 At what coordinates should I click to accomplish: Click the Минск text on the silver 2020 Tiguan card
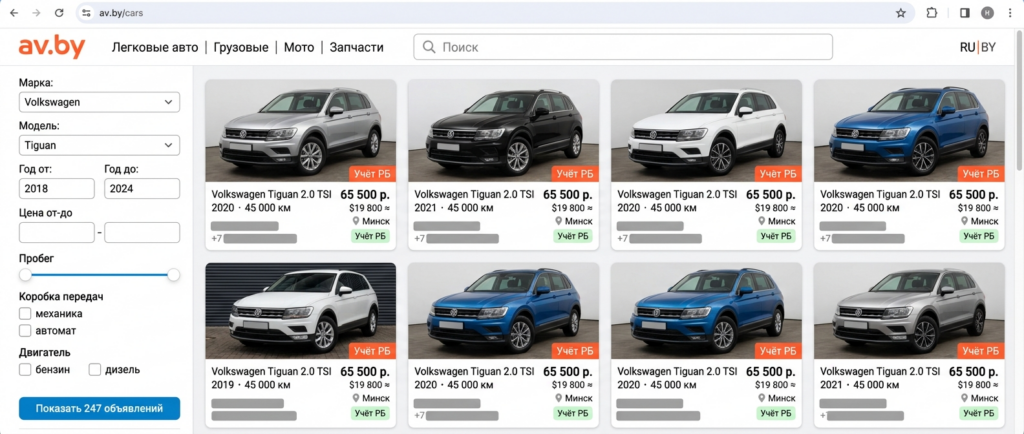pos(376,221)
